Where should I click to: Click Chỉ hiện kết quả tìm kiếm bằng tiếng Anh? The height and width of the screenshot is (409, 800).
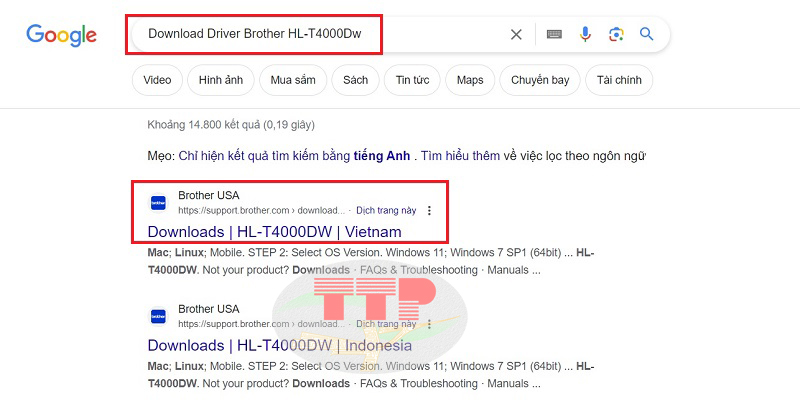tap(294, 156)
